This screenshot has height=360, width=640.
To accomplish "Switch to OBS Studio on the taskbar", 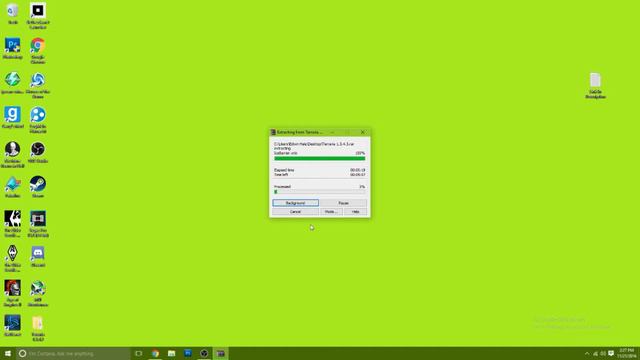I will click(204, 353).
